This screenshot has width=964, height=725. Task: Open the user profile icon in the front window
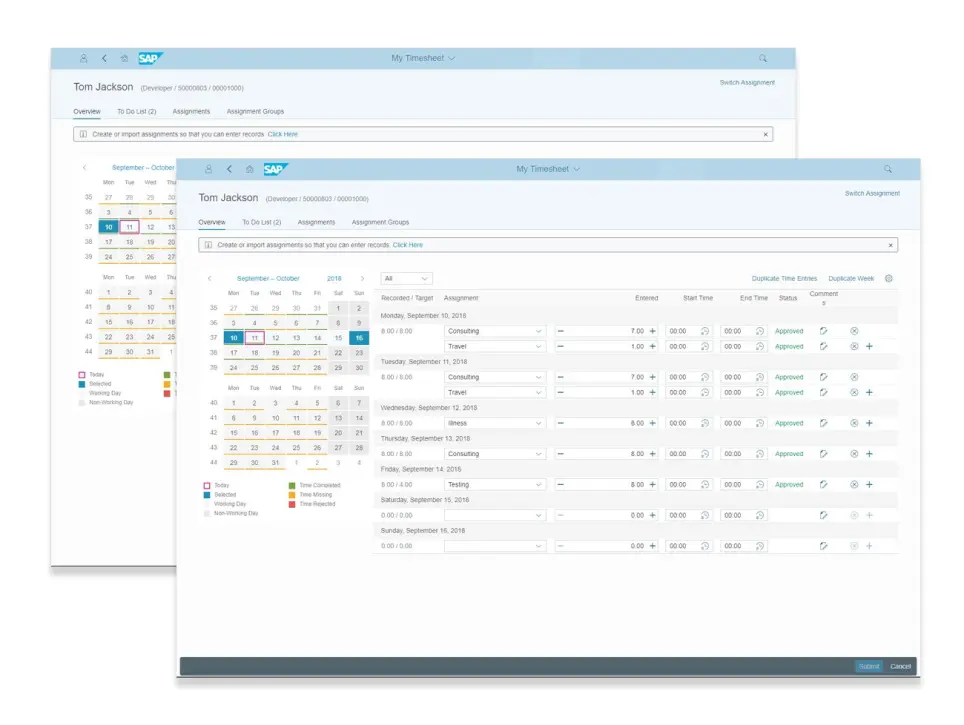coord(208,170)
